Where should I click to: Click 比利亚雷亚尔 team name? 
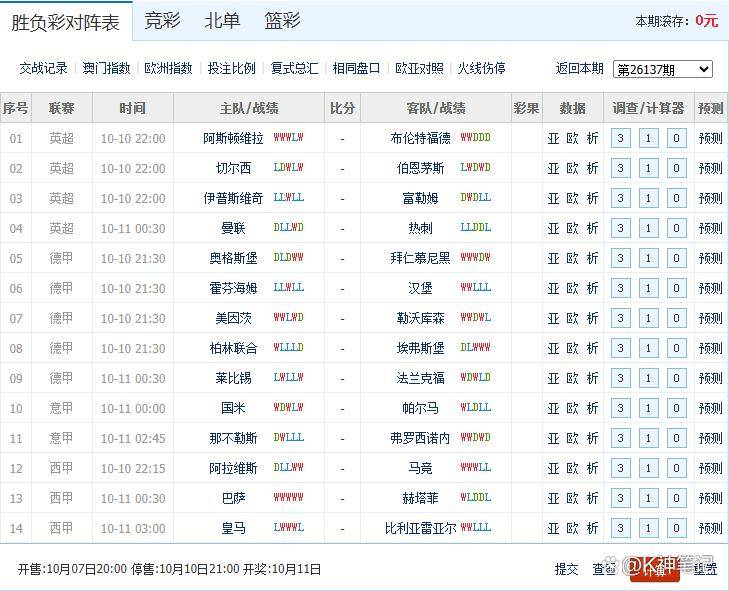coord(420,528)
